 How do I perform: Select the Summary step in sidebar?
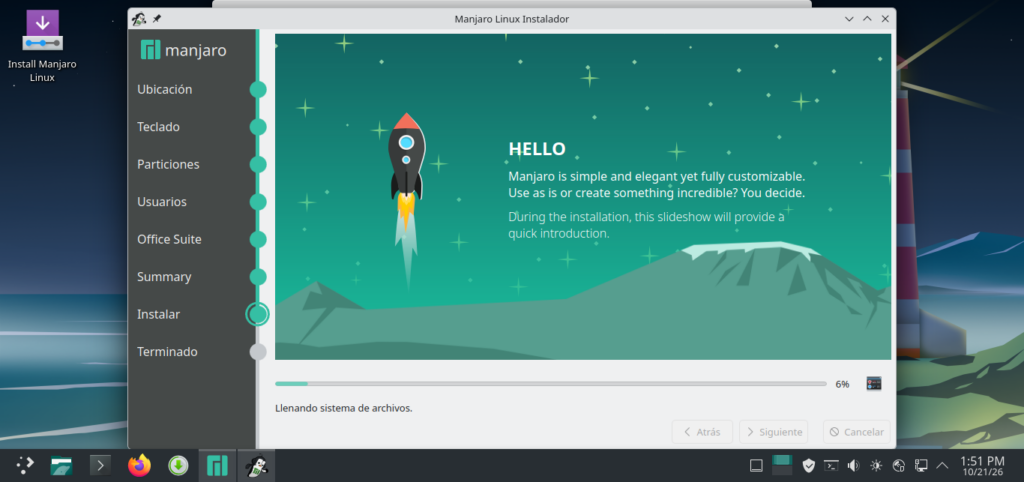(x=164, y=277)
